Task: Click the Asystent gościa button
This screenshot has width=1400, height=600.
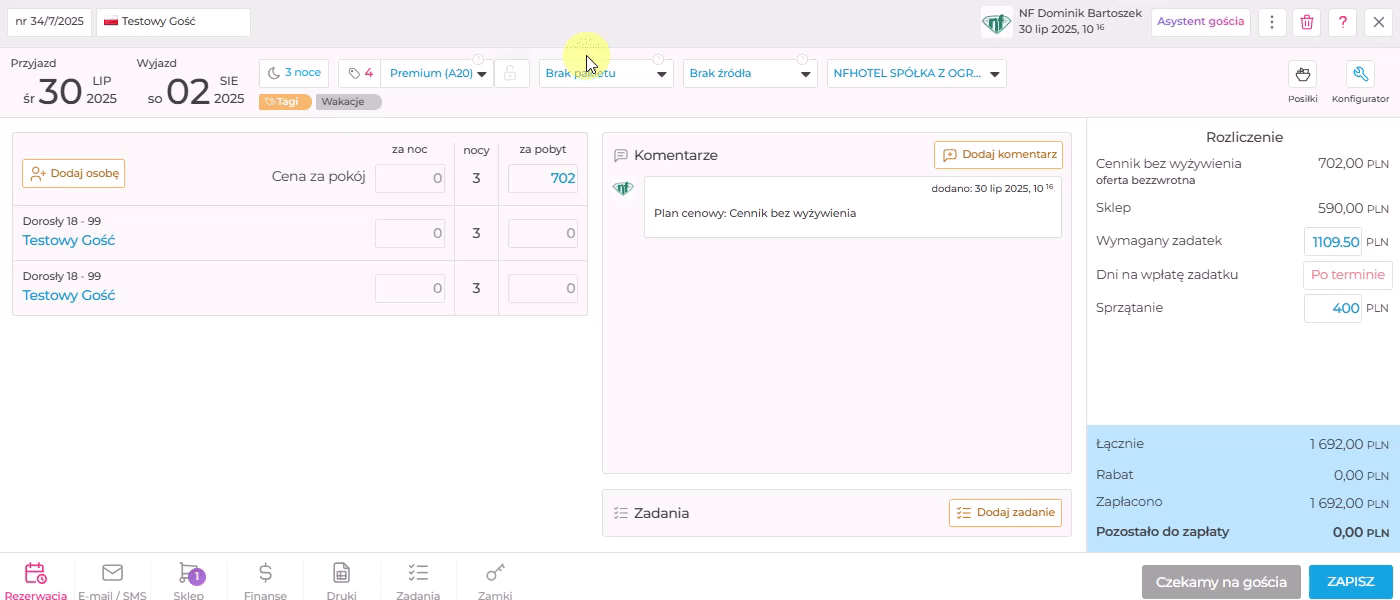Action: (x=1201, y=22)
